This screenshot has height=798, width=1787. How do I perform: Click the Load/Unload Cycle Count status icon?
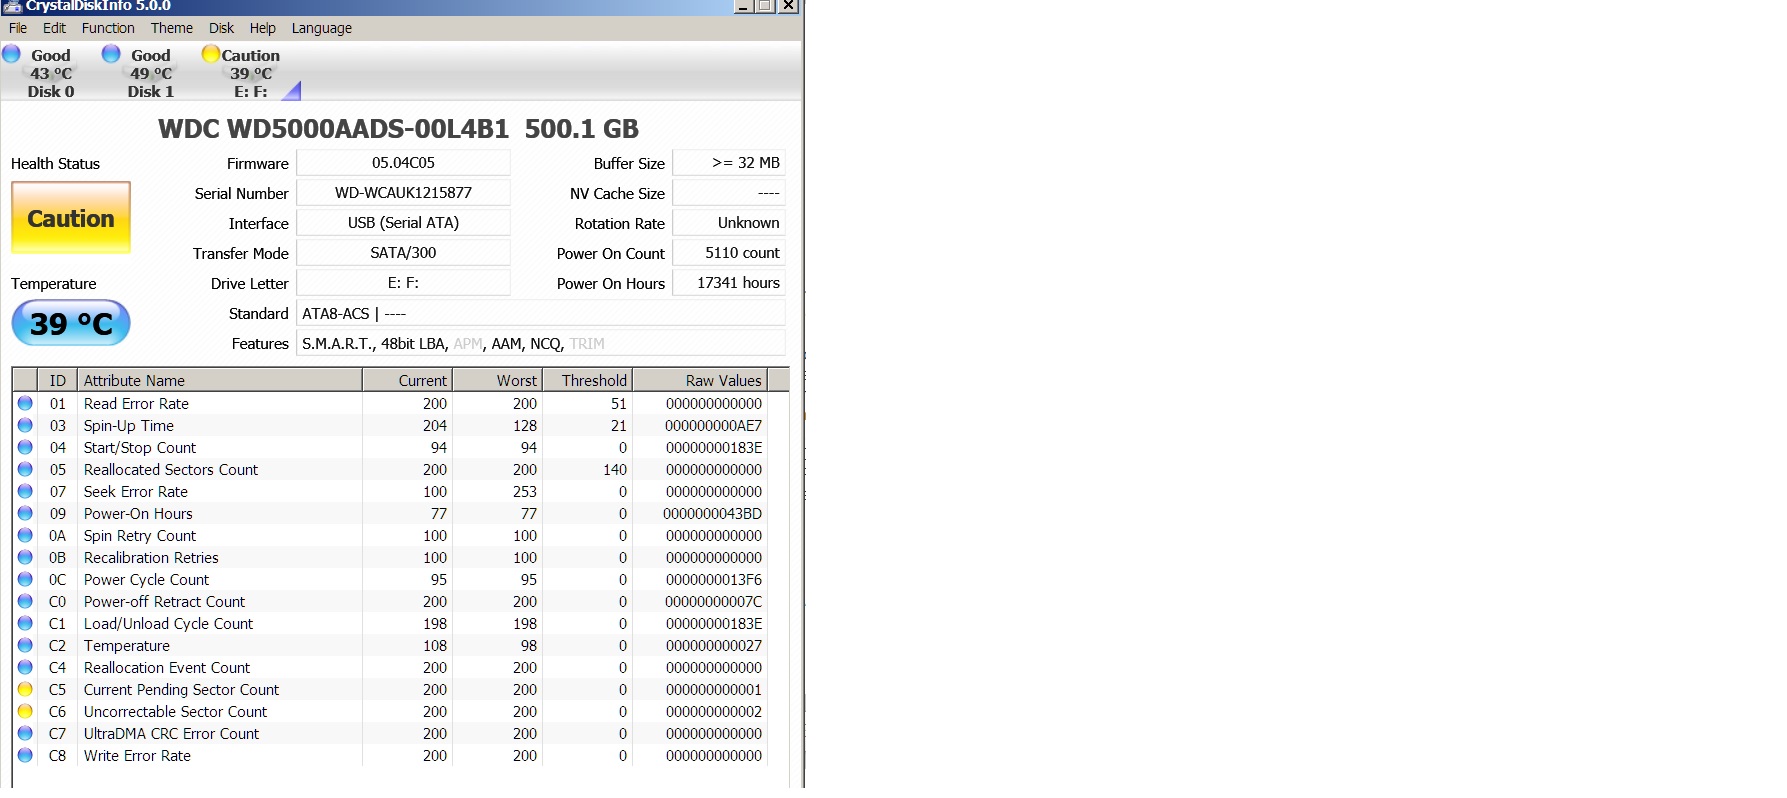point(25,623)
